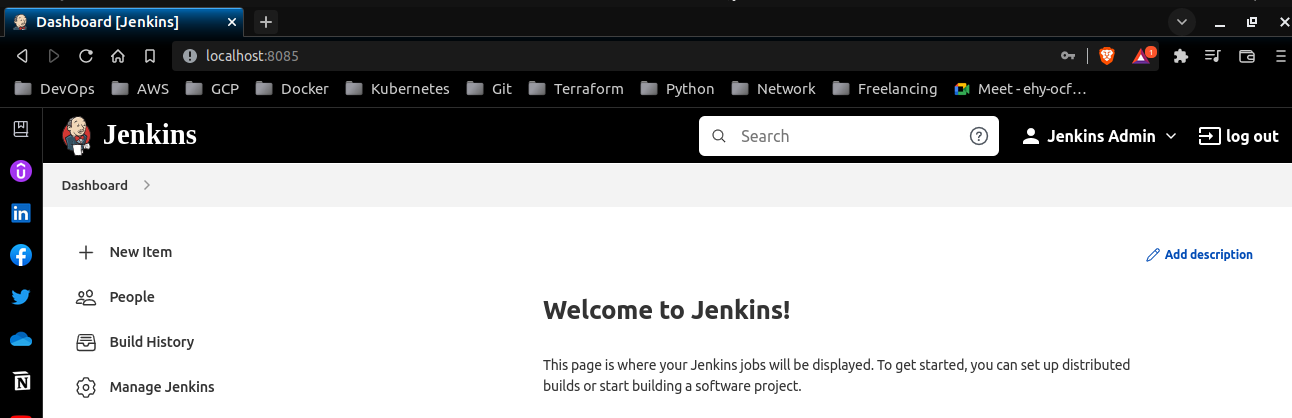
Task: Open the Python bookmarks folder
Action: tap(677, 89)
